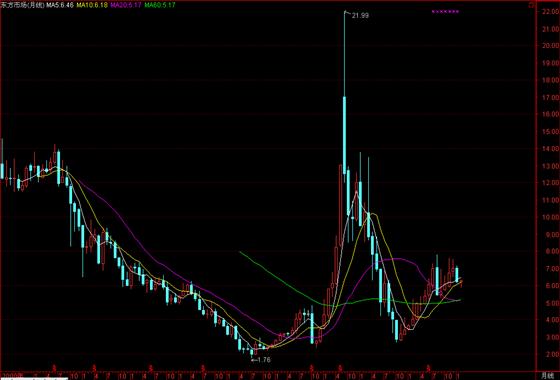Click the first red event marker on time axis
The image size is (560, 380).
54,367
